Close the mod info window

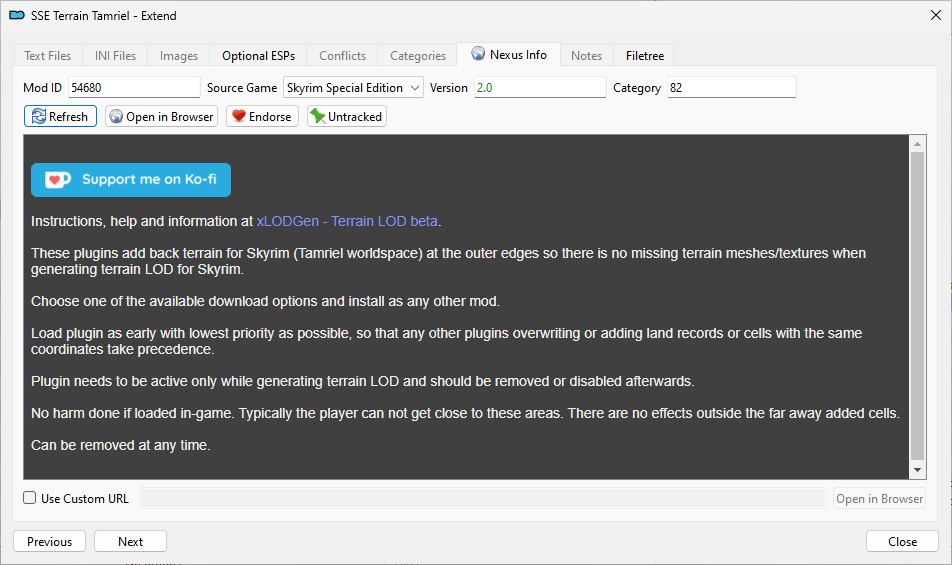936,15
